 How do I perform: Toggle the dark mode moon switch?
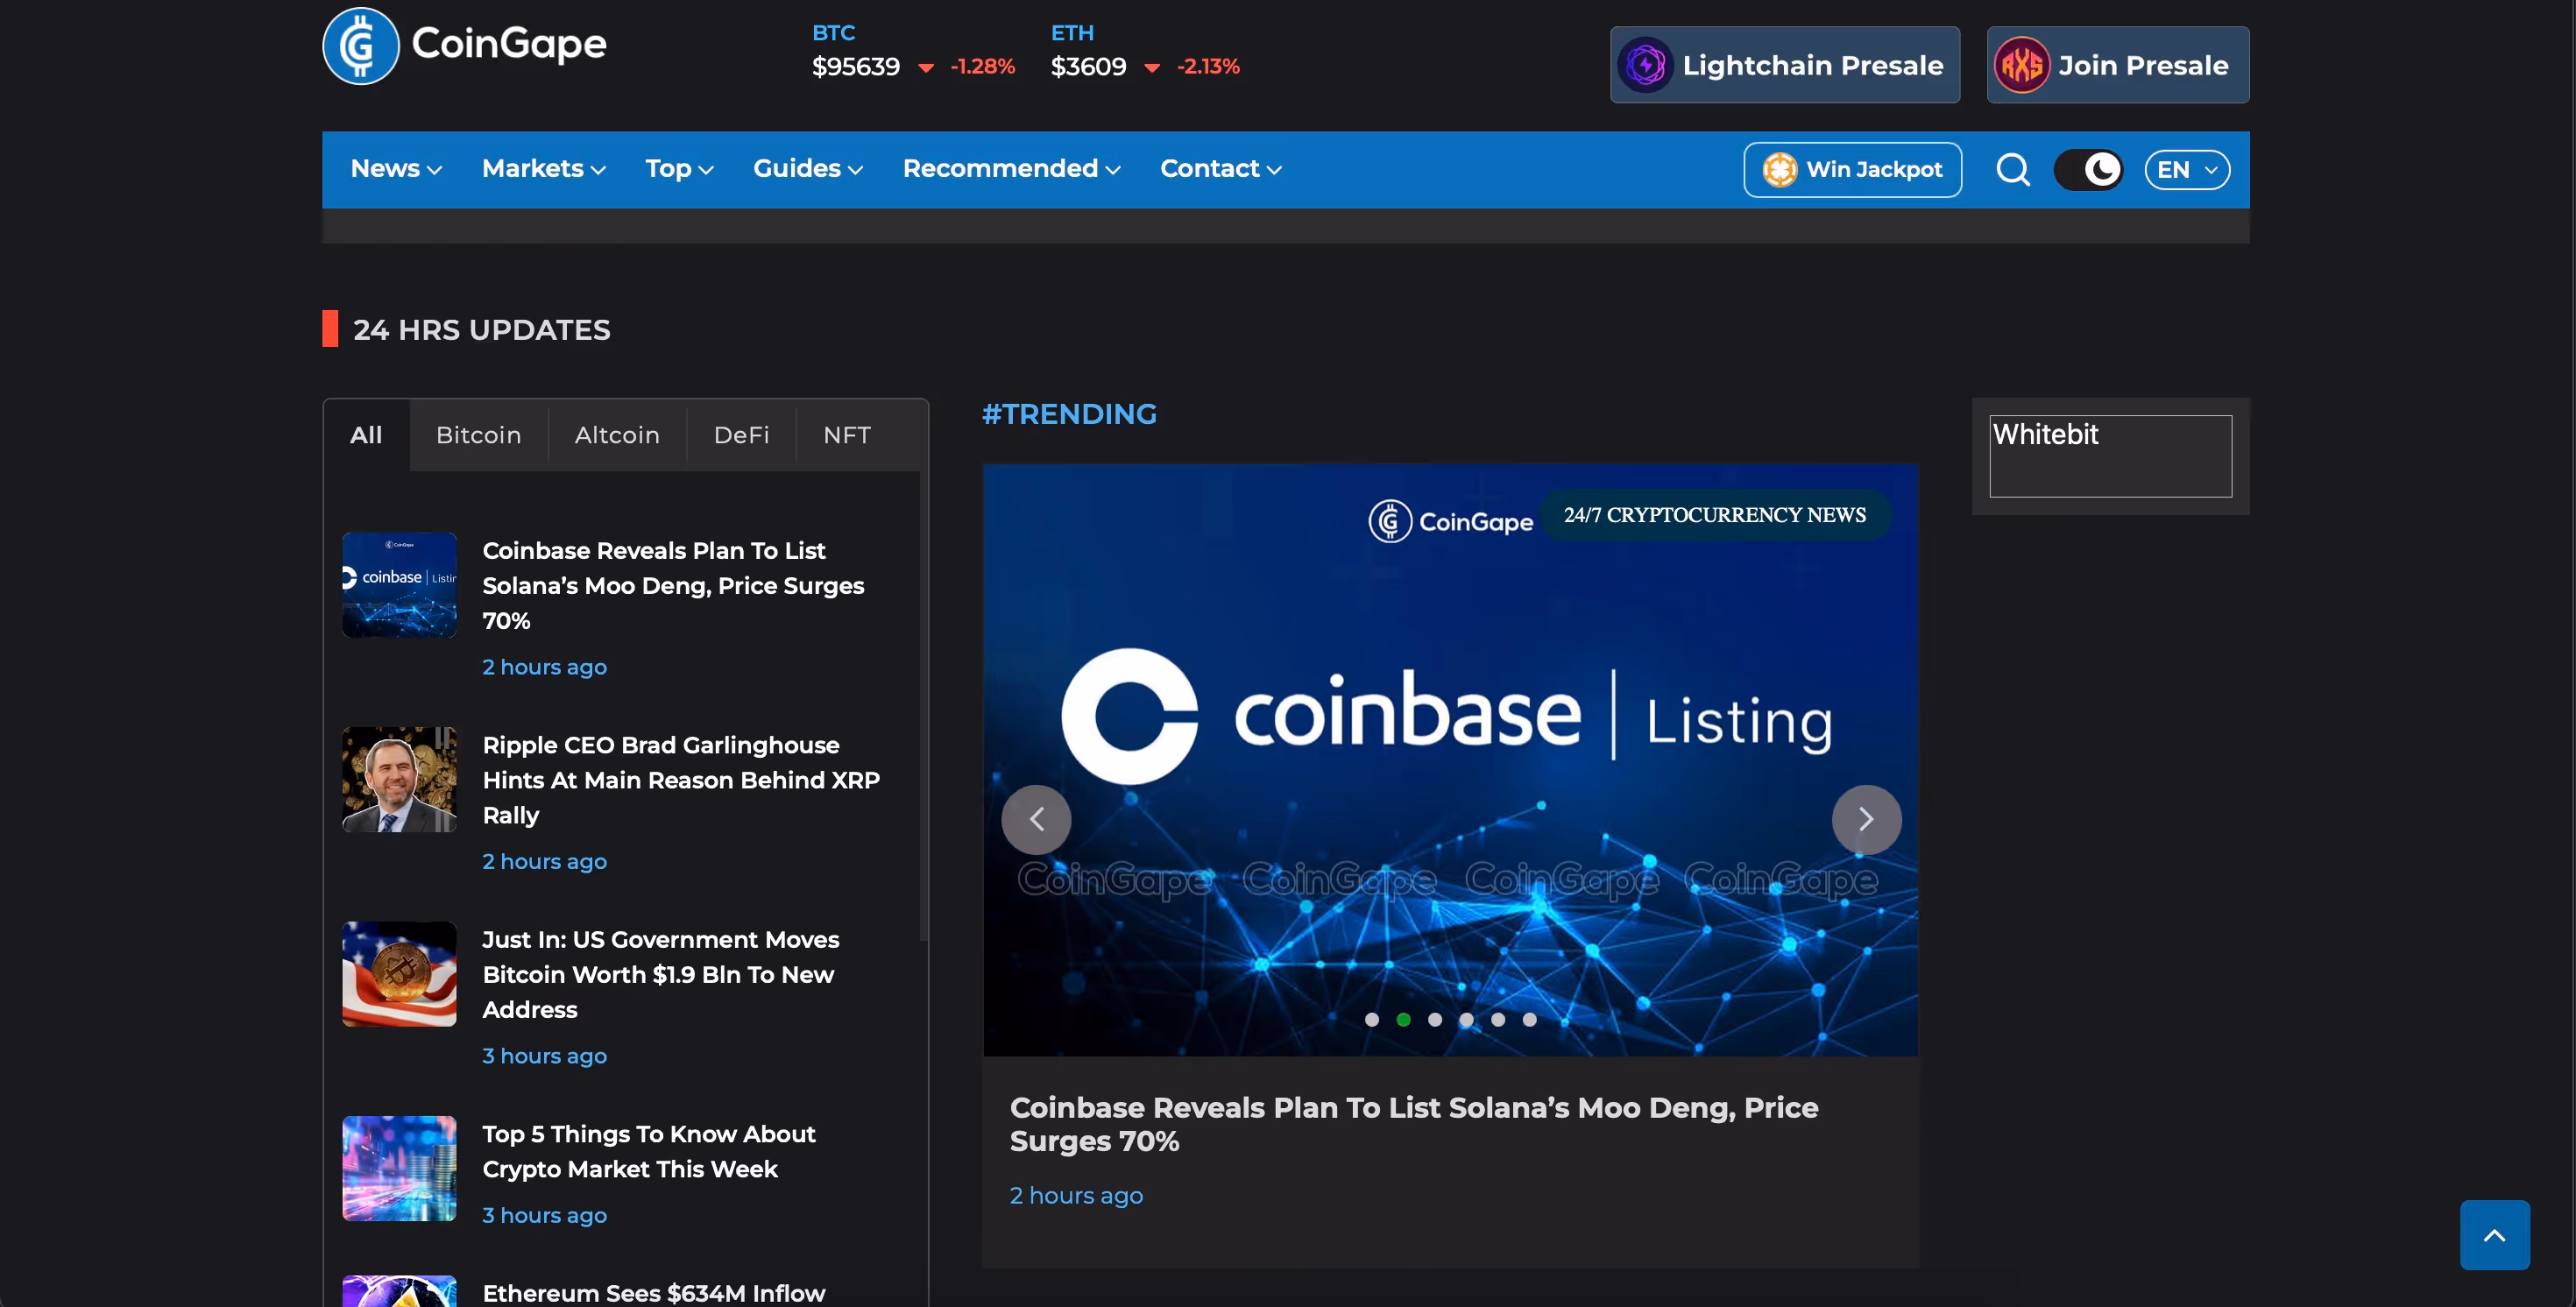pyautogui.click(x=2088, y=170)
